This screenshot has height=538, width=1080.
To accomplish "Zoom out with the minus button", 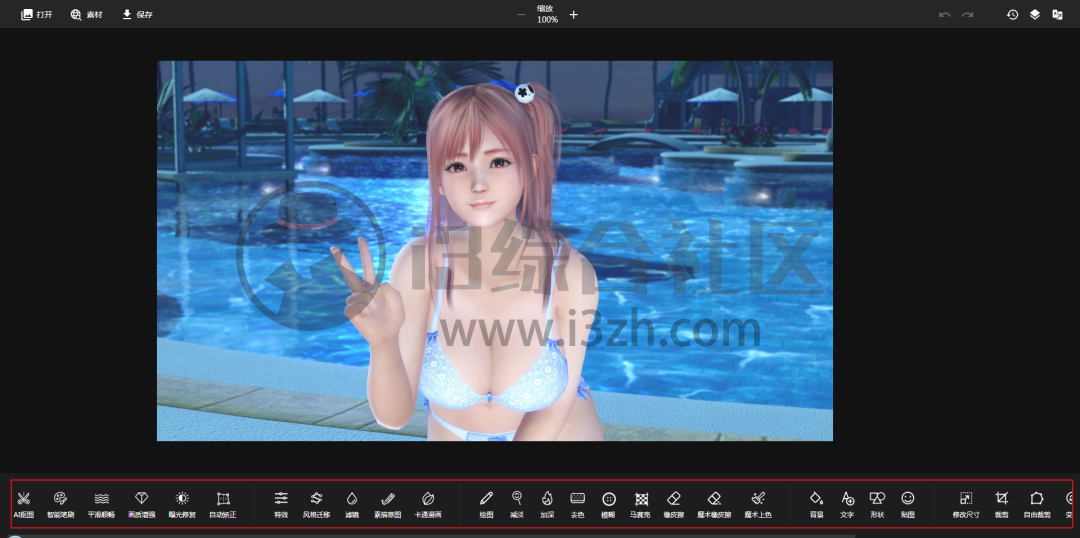I will click(521, 14).
